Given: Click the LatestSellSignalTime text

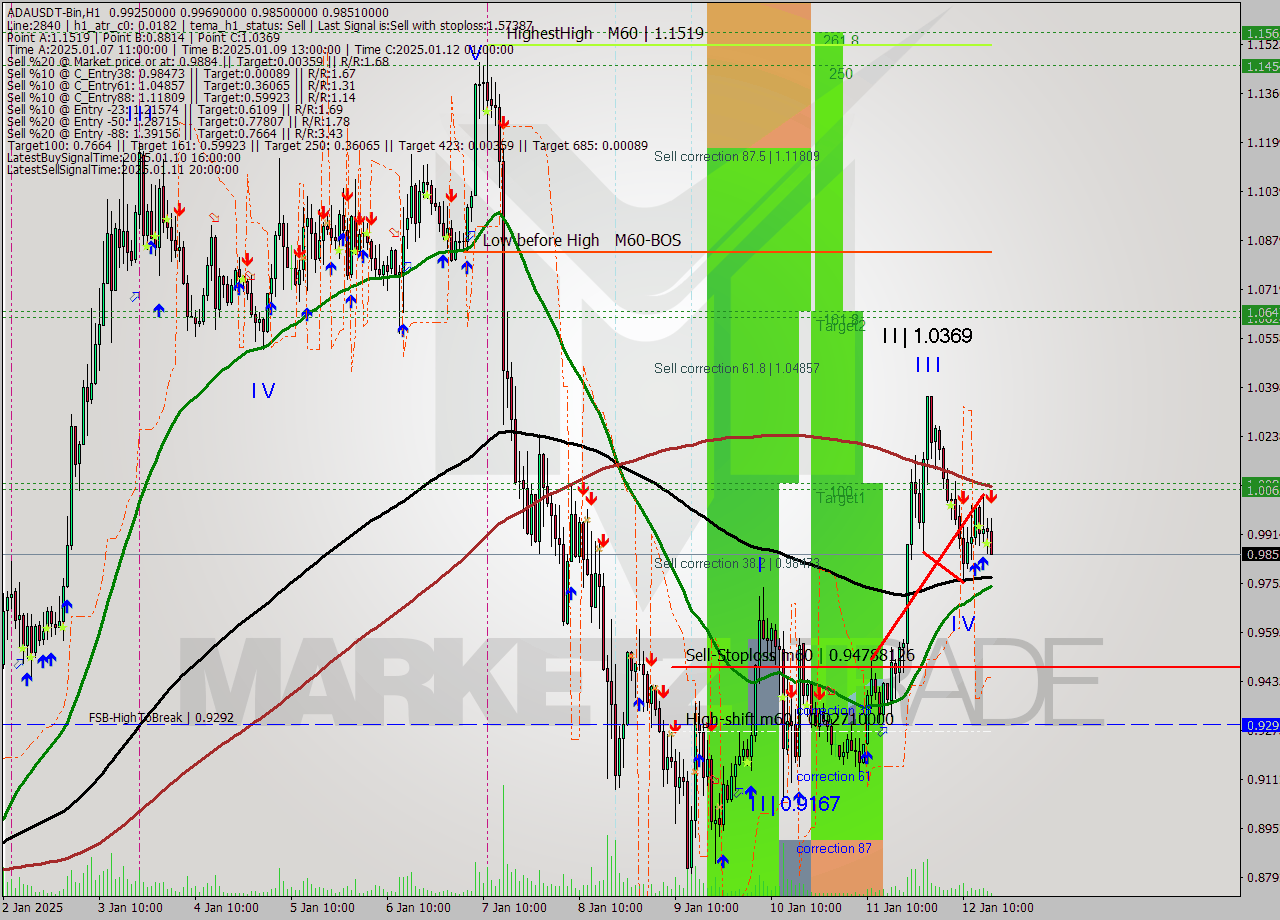Looking at the screenshot, I should click(123, 169).
